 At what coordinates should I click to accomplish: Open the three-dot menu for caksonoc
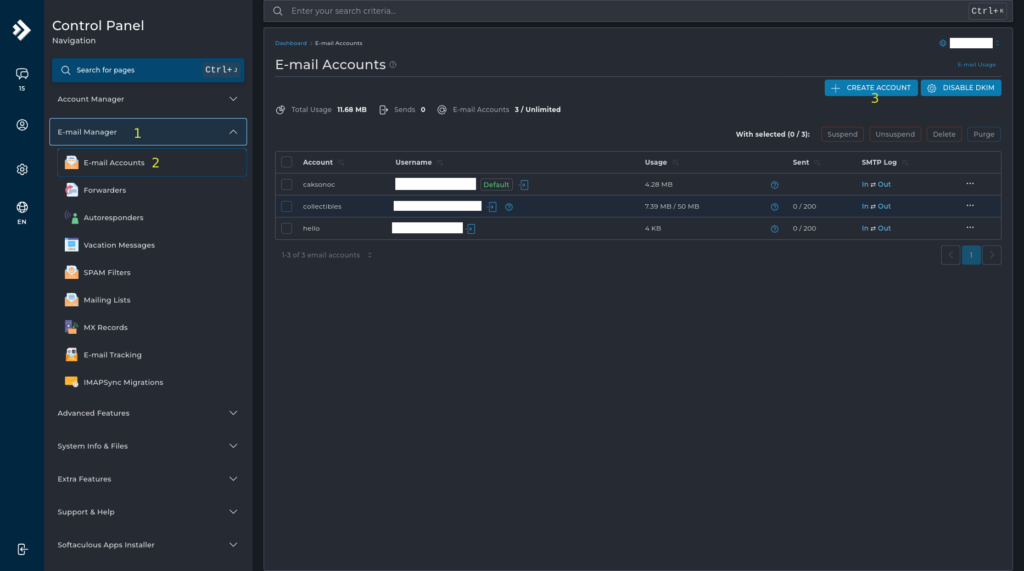[970, 184]
